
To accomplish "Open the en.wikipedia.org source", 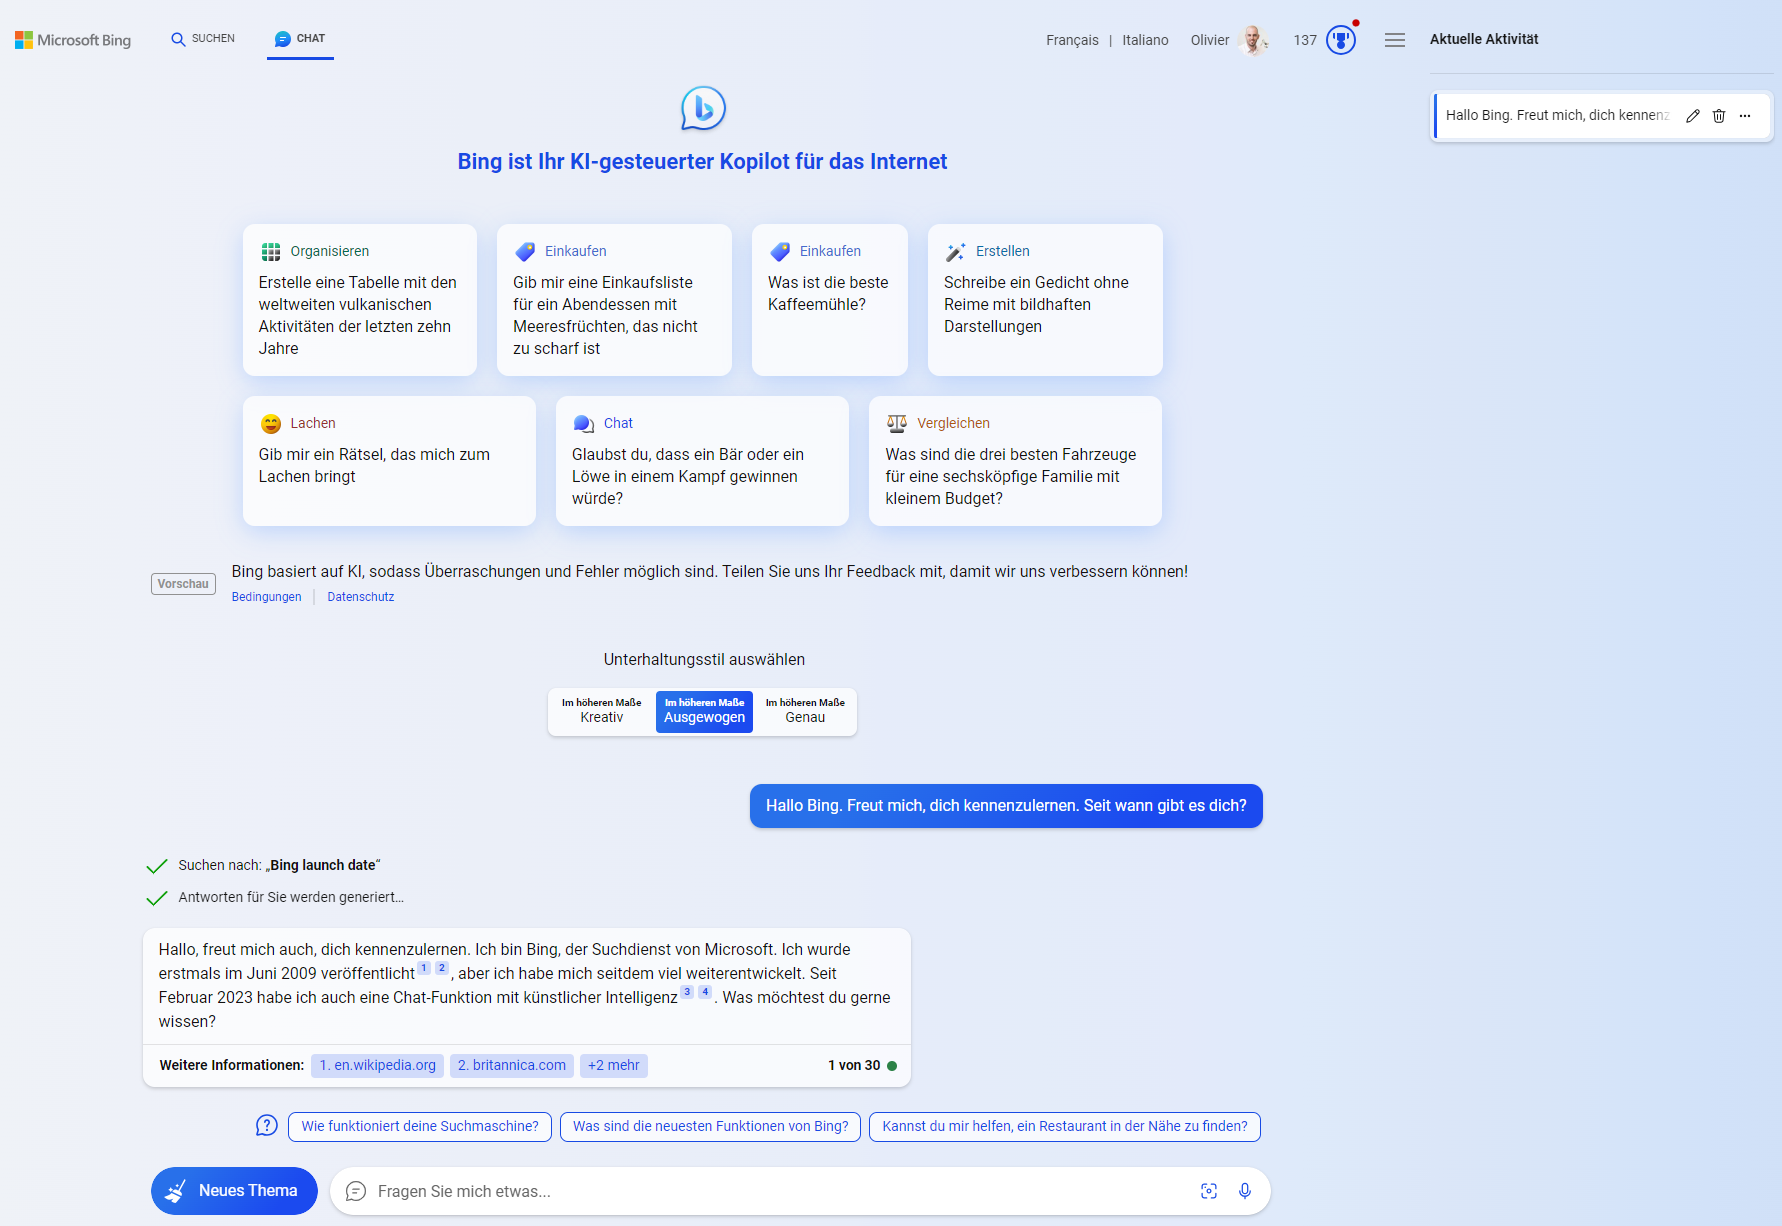I will point(378,1066).
